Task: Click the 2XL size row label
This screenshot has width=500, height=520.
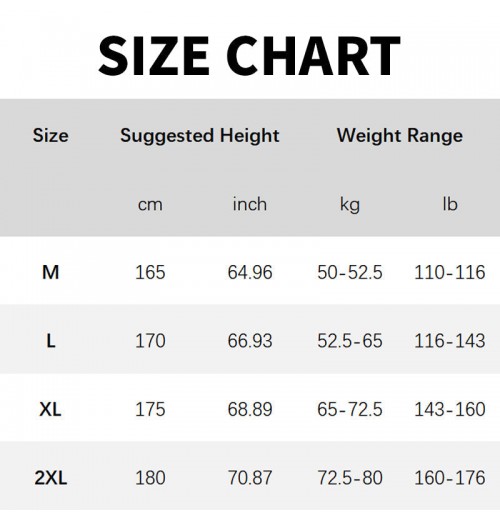Action: tap(51, 478)
